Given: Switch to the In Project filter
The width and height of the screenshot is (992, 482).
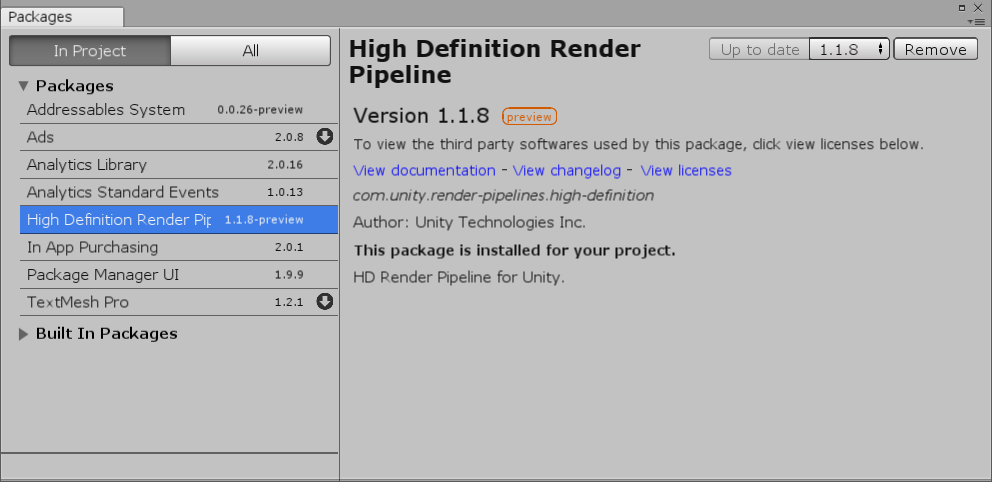Looking at the screenshot, I should (90, 51).
